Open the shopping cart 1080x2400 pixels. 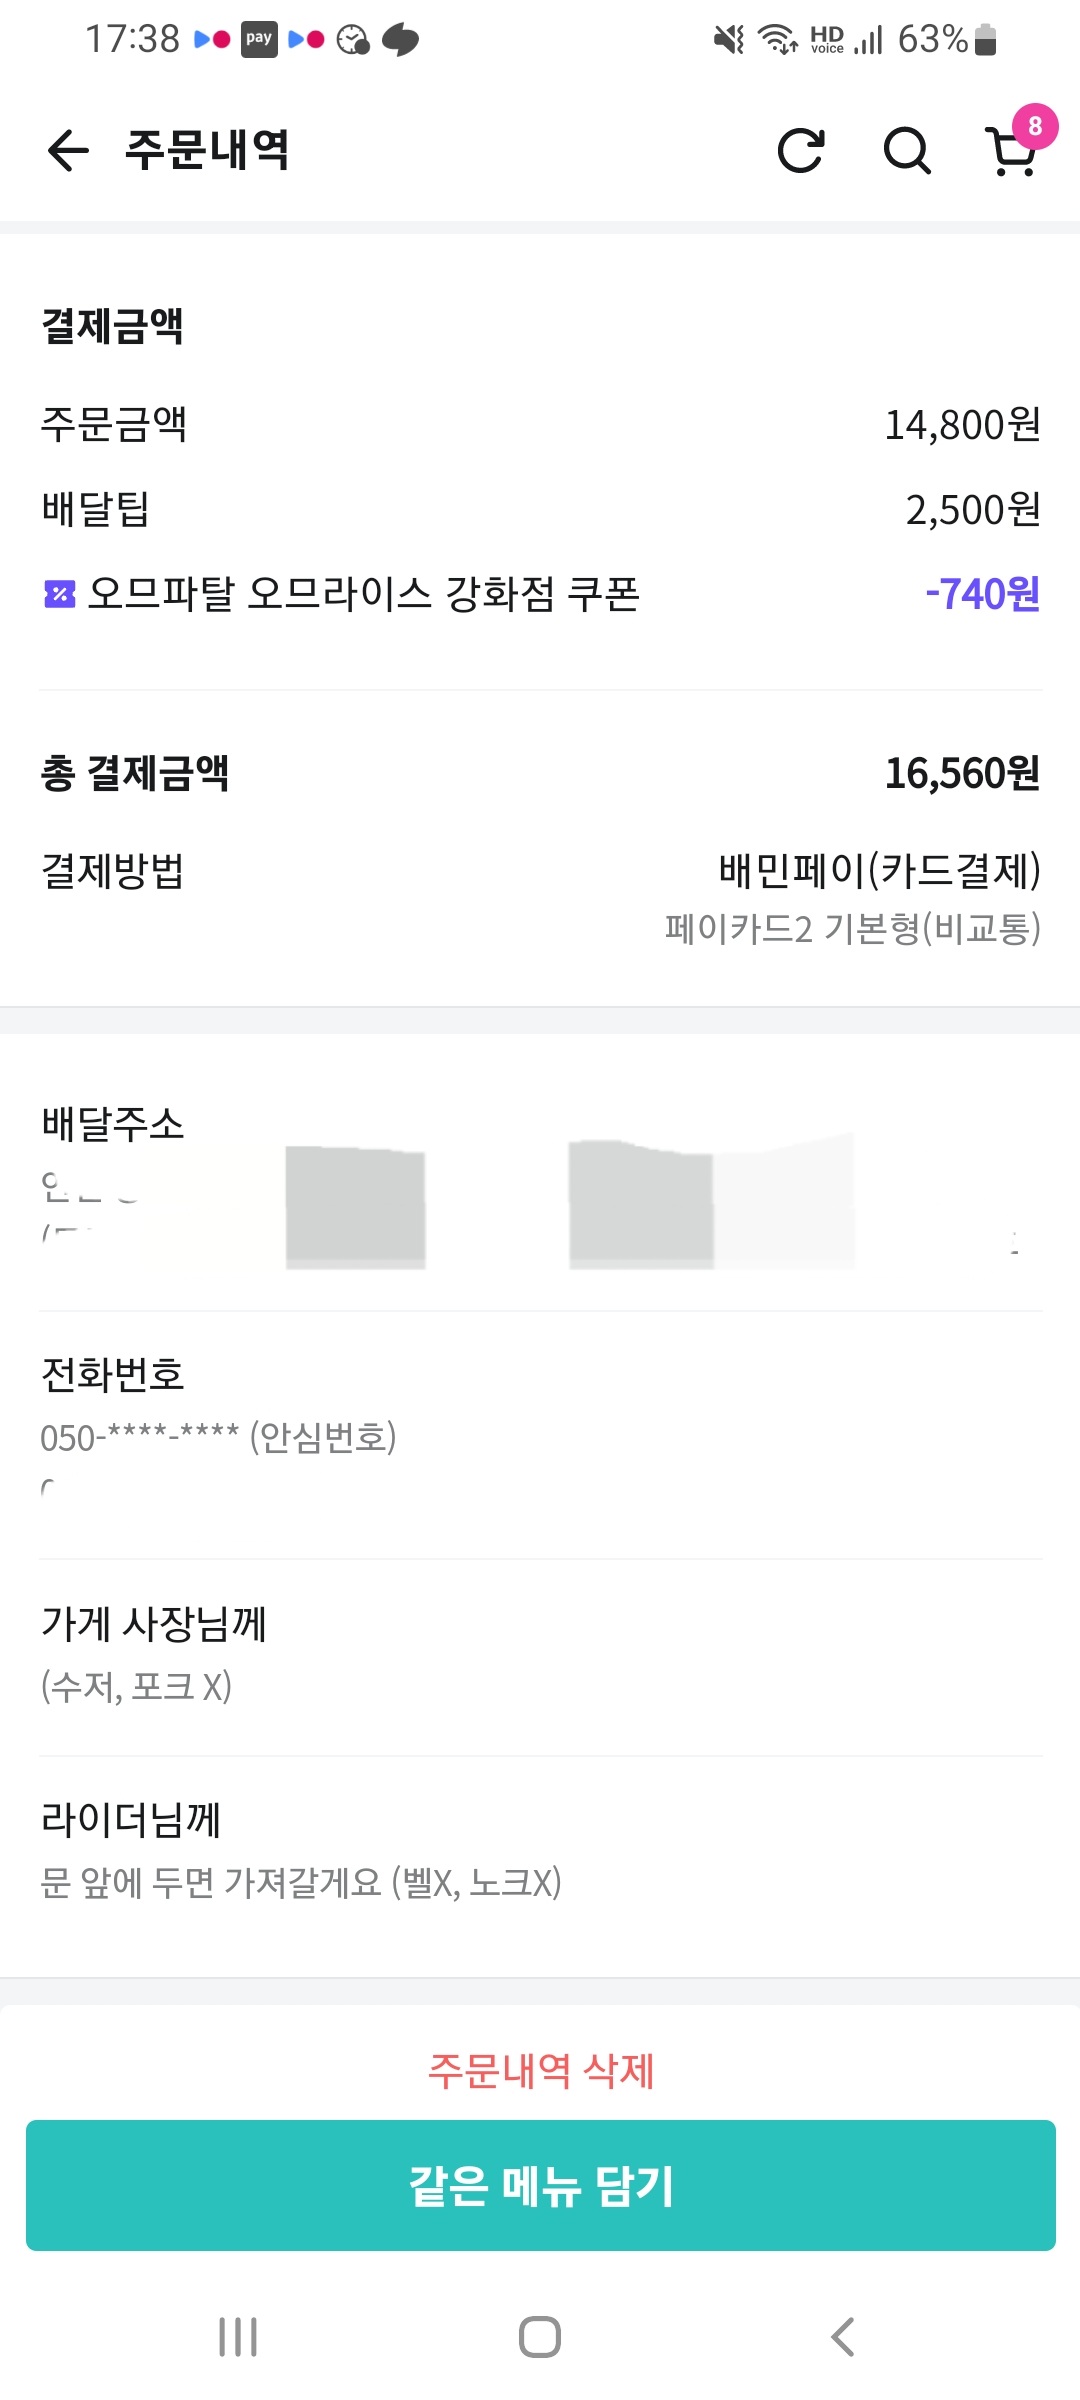coord(1009,155)
